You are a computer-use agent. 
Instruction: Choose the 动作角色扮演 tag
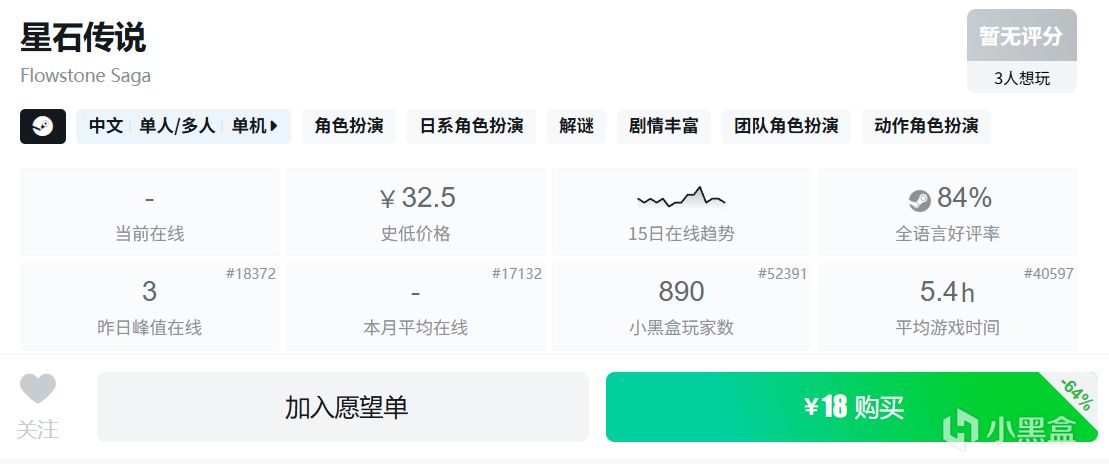click(x=926, y=127)
